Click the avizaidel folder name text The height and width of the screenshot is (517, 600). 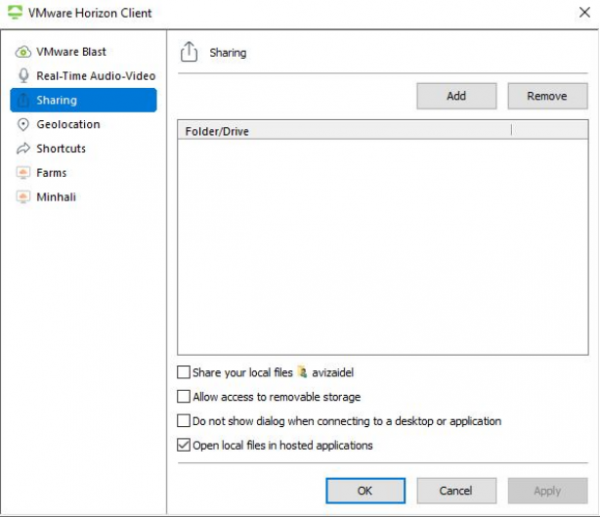coord(333,372)
